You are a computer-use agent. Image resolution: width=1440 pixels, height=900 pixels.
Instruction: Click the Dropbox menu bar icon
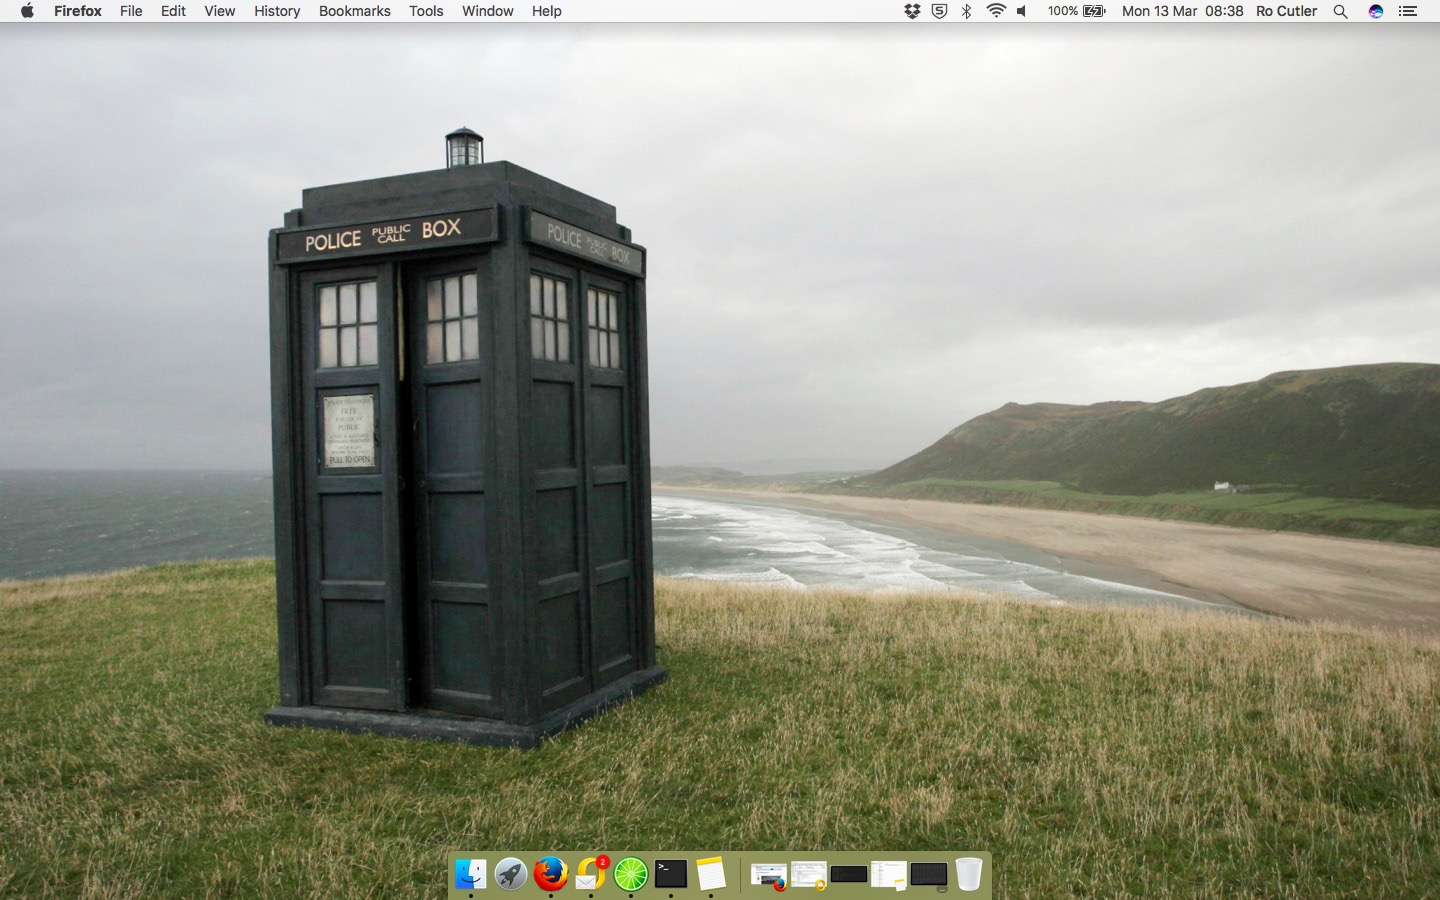tap(912, 11)
